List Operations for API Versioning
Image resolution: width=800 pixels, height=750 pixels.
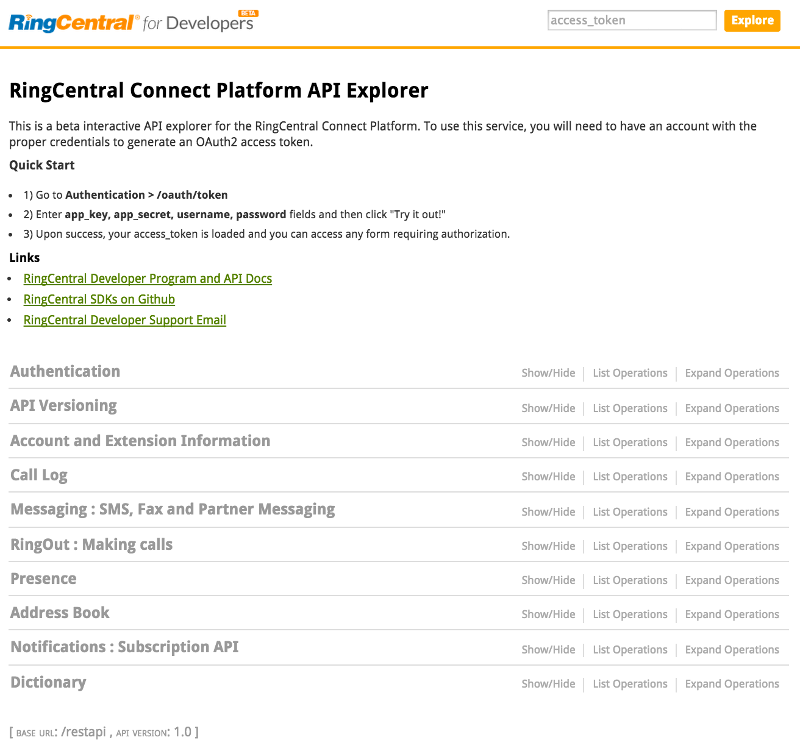click(630, 408)
